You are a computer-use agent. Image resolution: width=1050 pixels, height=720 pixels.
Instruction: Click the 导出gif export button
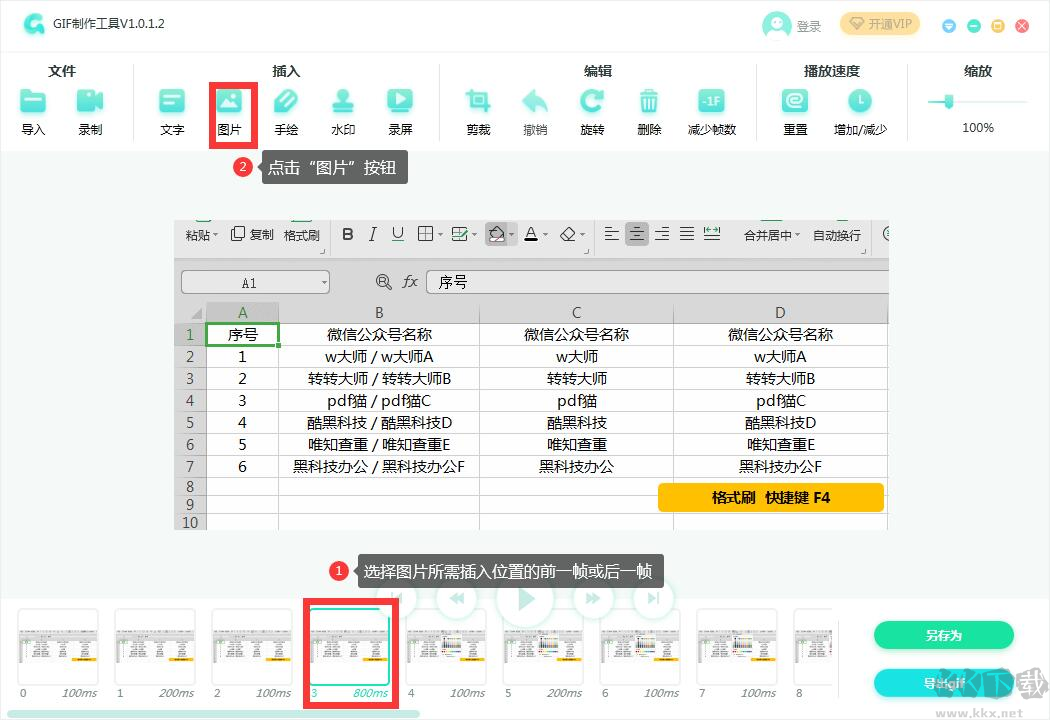tap(943, 683)
